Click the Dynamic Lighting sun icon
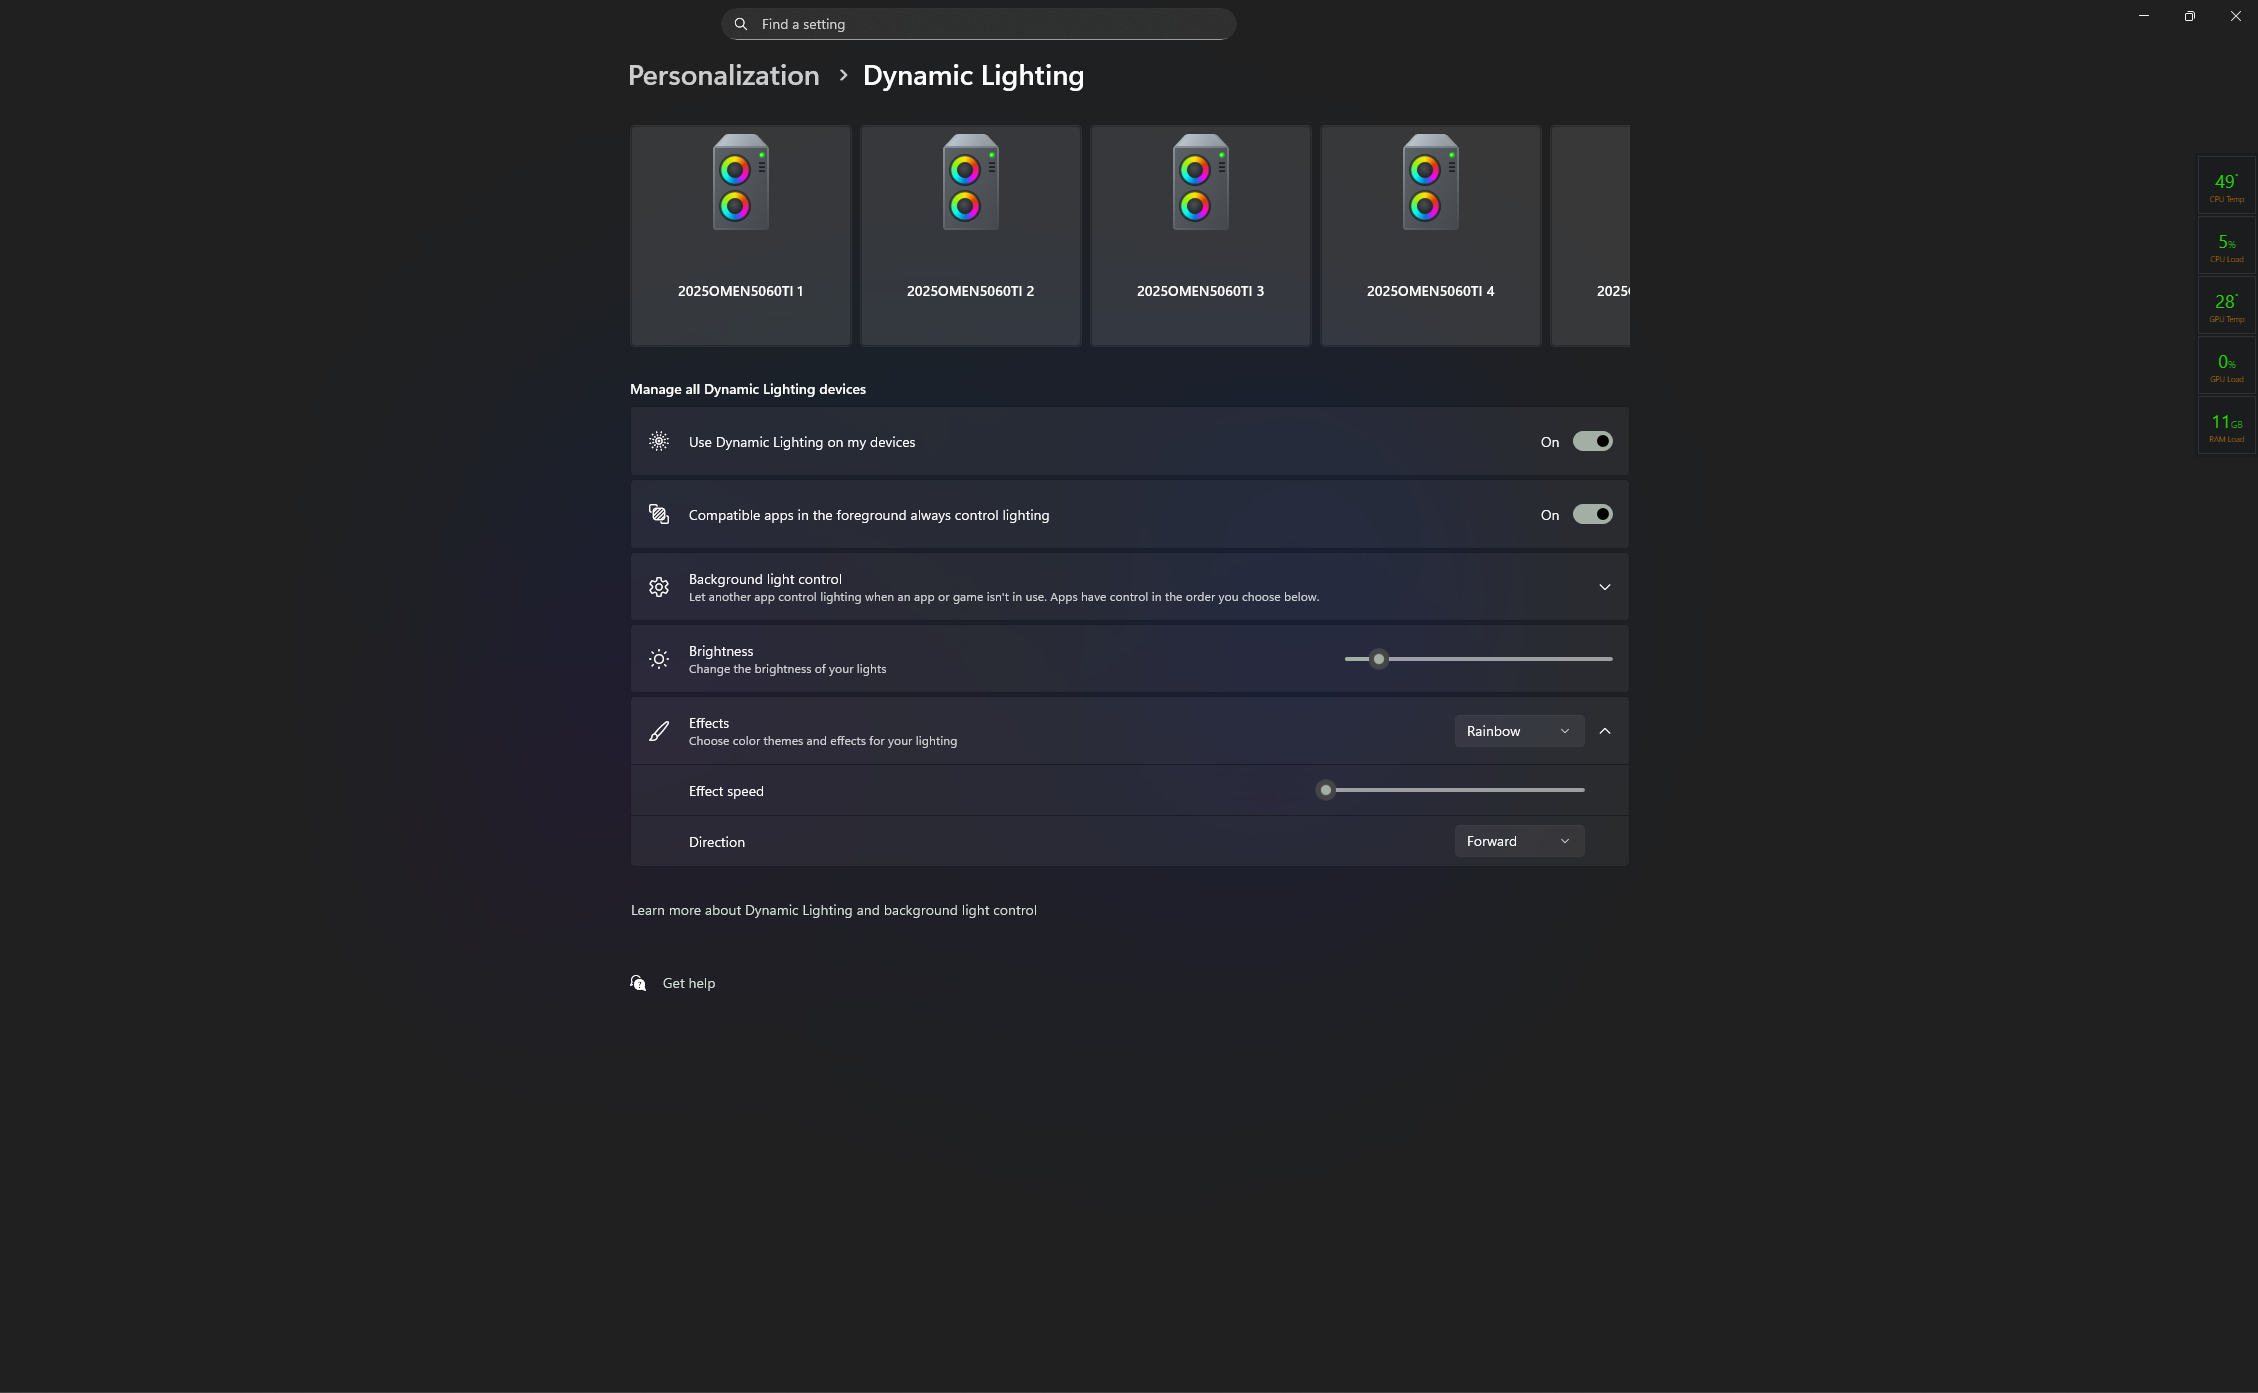The image size is (2258, 1393). (x=658, y=441)
